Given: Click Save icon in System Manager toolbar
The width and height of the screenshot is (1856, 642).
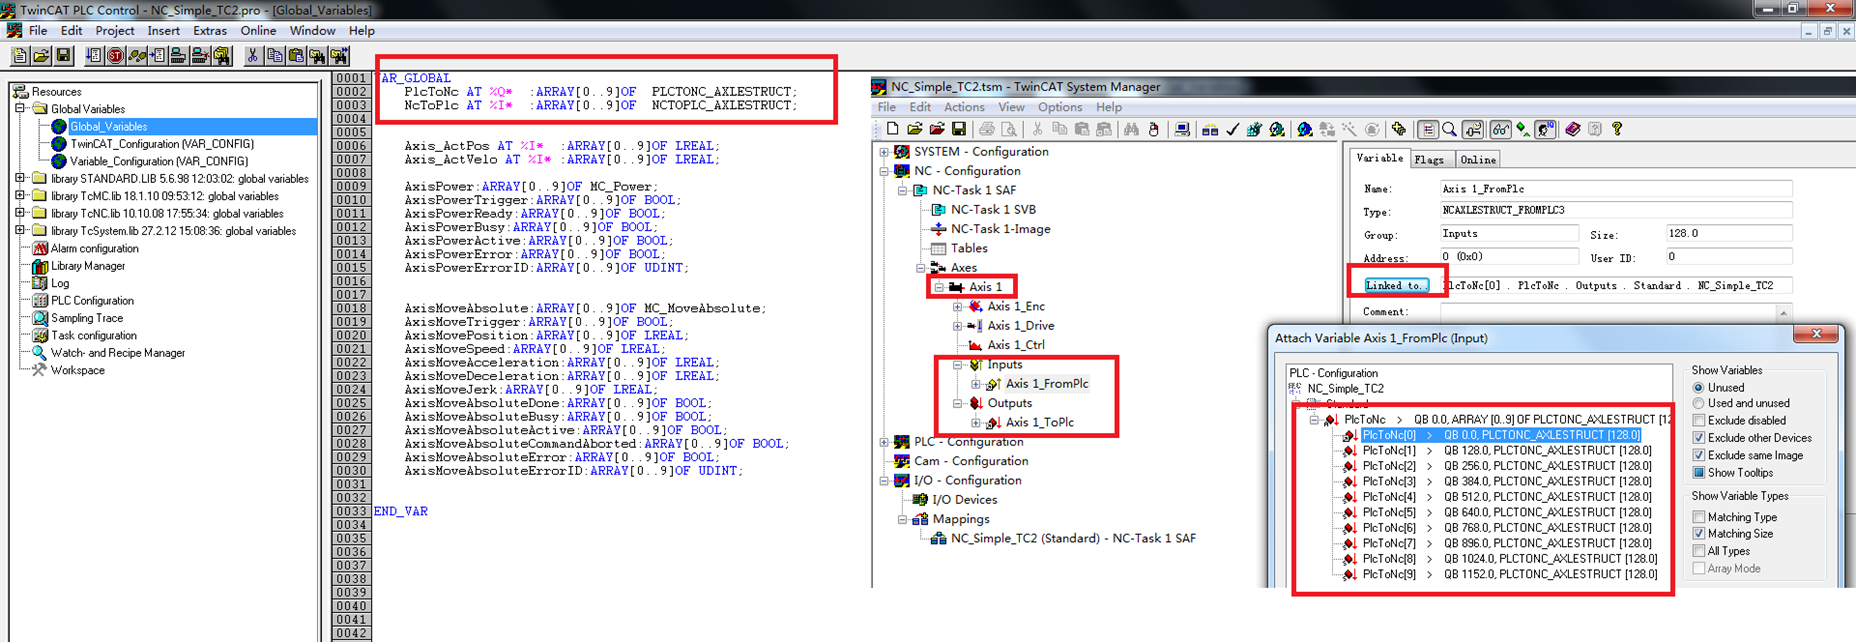Looking at the screenshot, I should [959, 129].
